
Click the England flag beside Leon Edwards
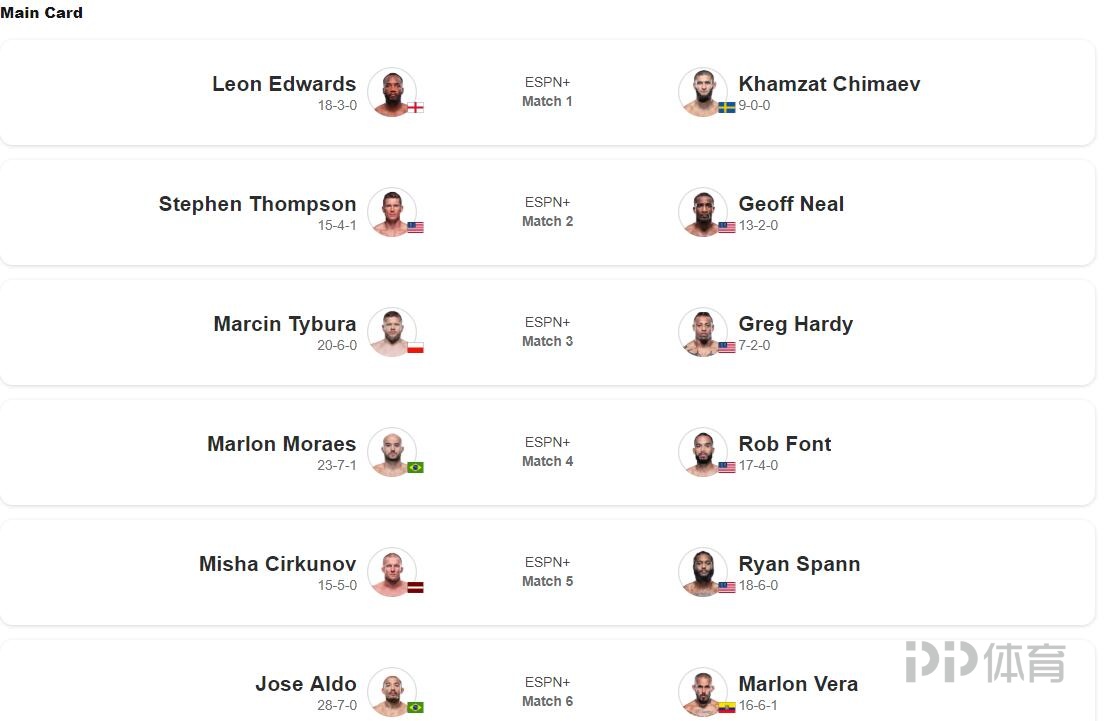click(415, 107)
